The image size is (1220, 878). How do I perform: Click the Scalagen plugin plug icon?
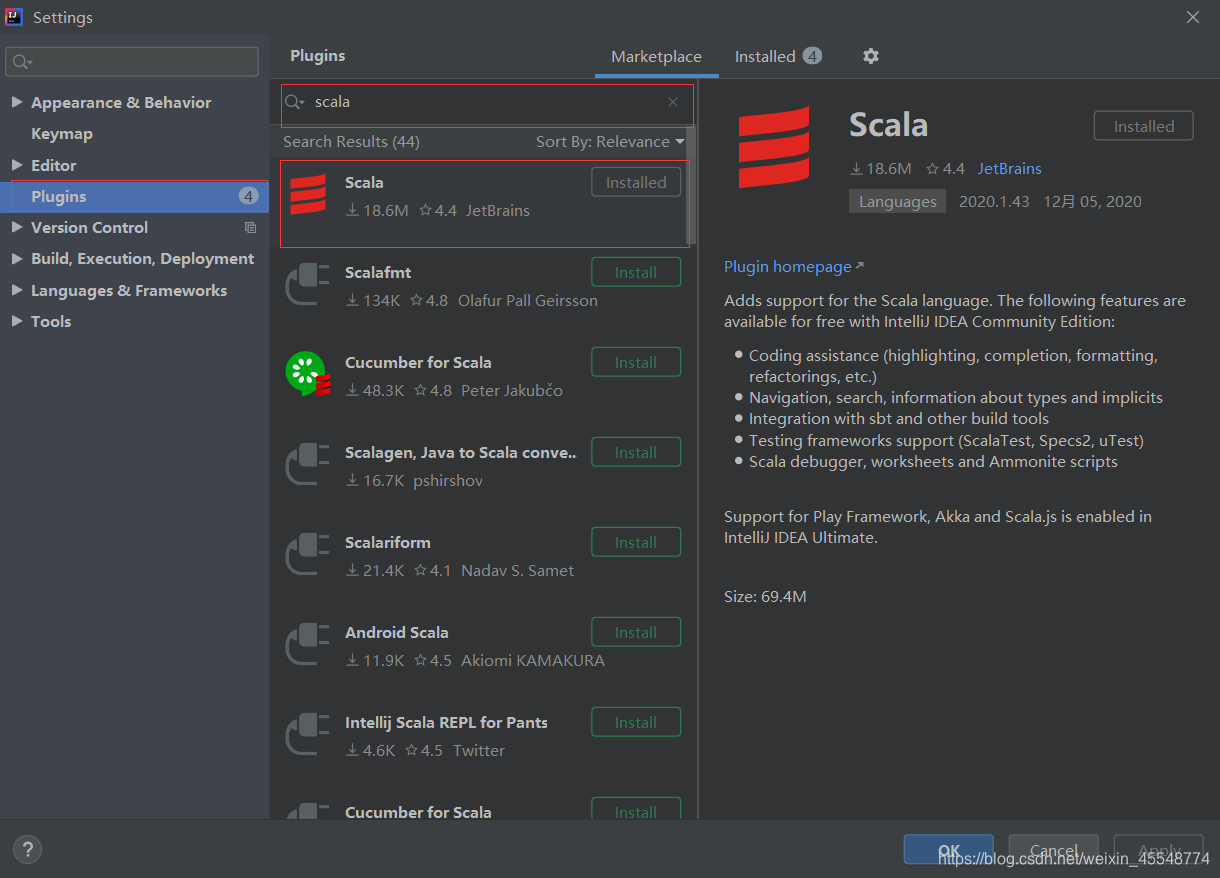(x=307, y=465)
